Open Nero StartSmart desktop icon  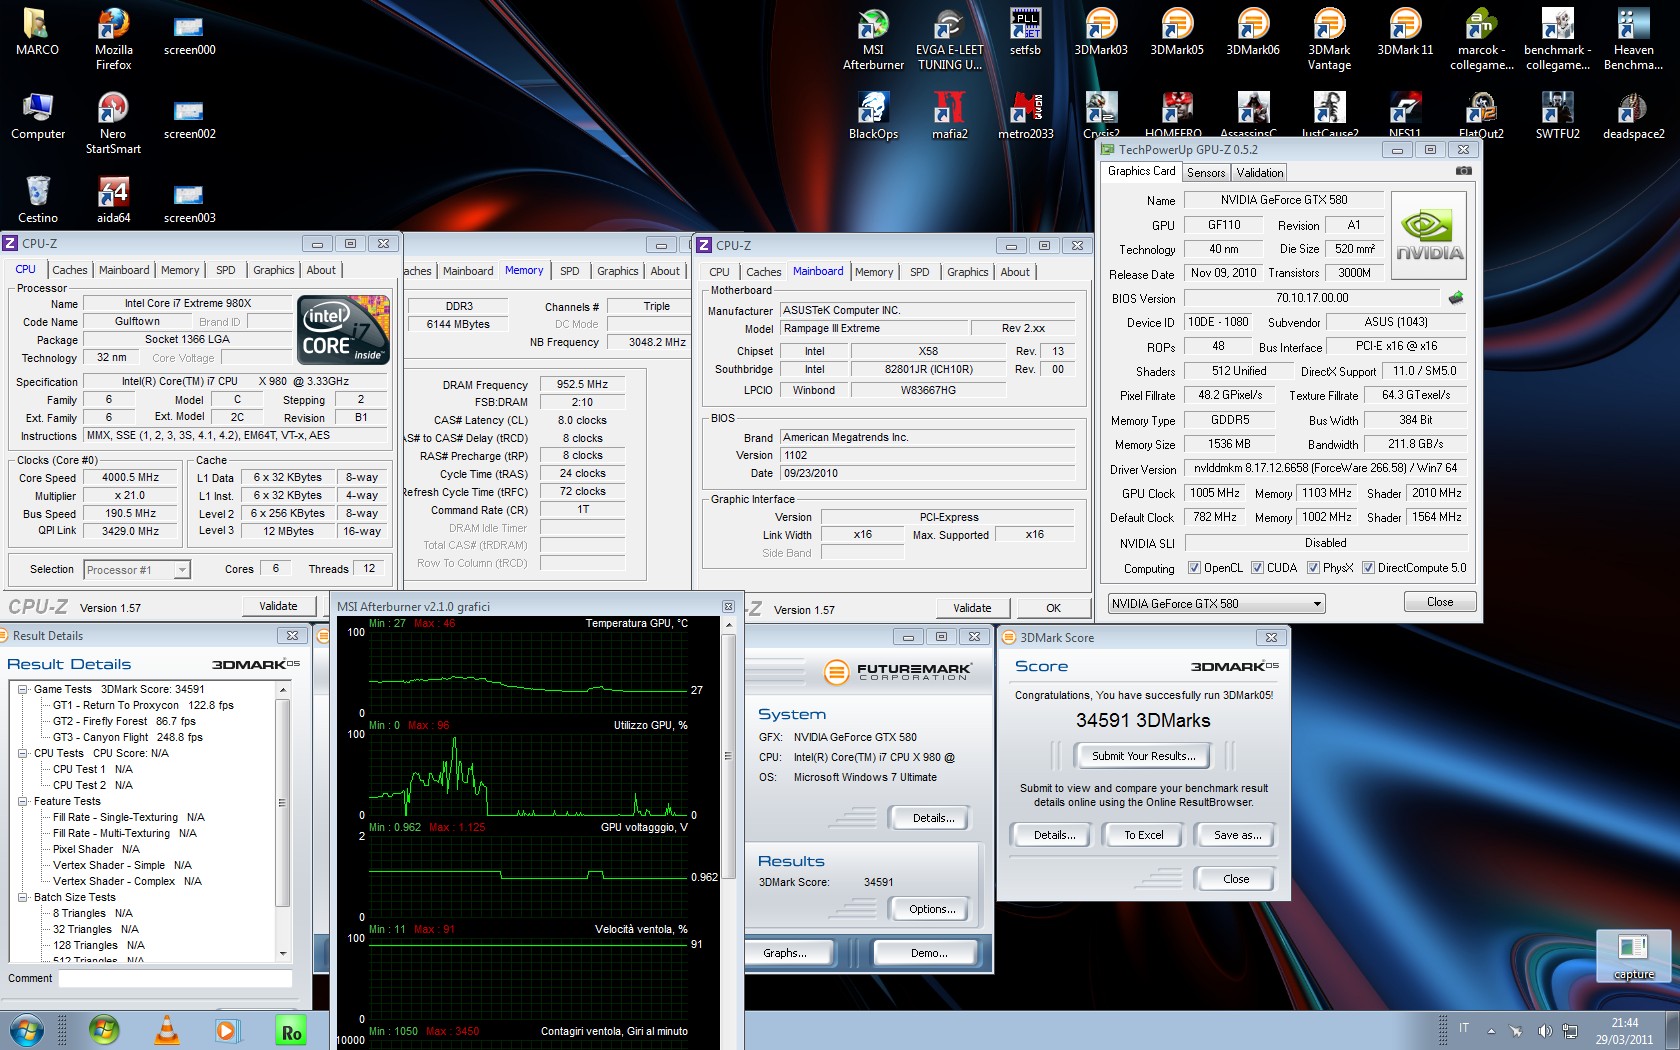click(113, 122)
